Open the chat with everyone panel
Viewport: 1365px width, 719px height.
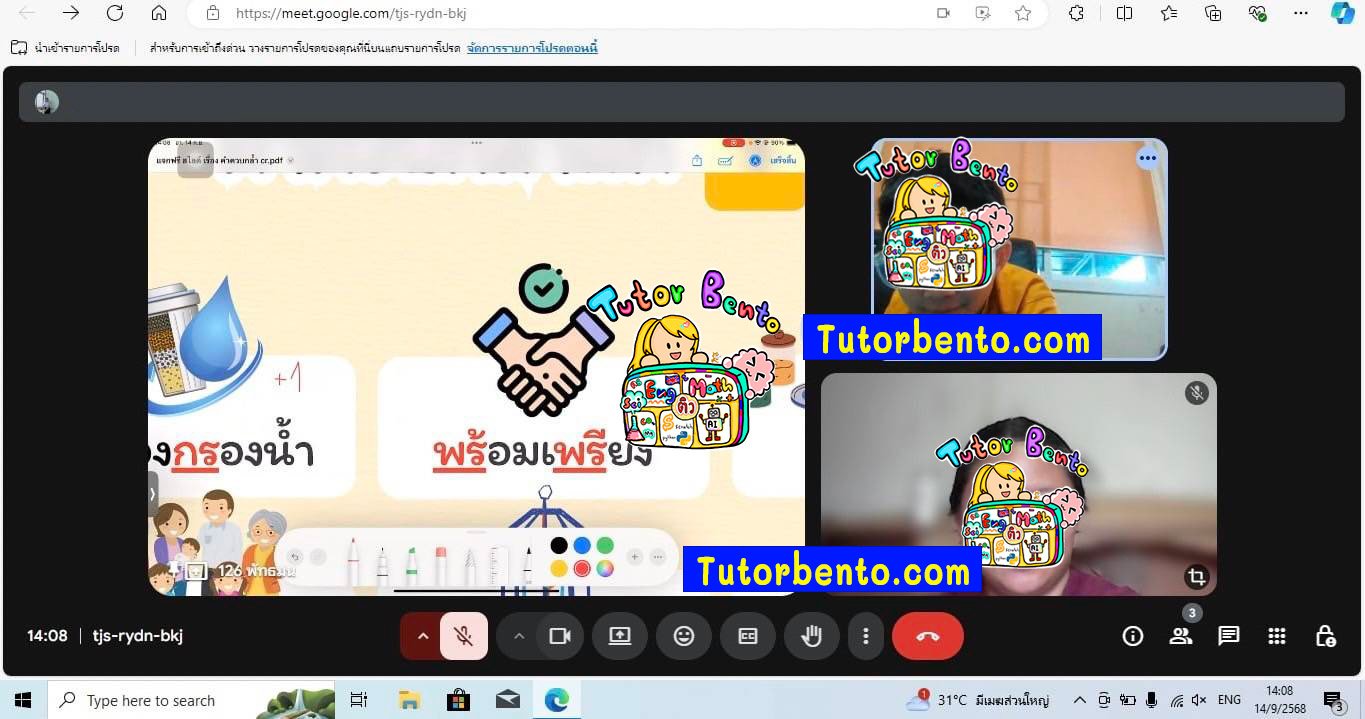1229,636
